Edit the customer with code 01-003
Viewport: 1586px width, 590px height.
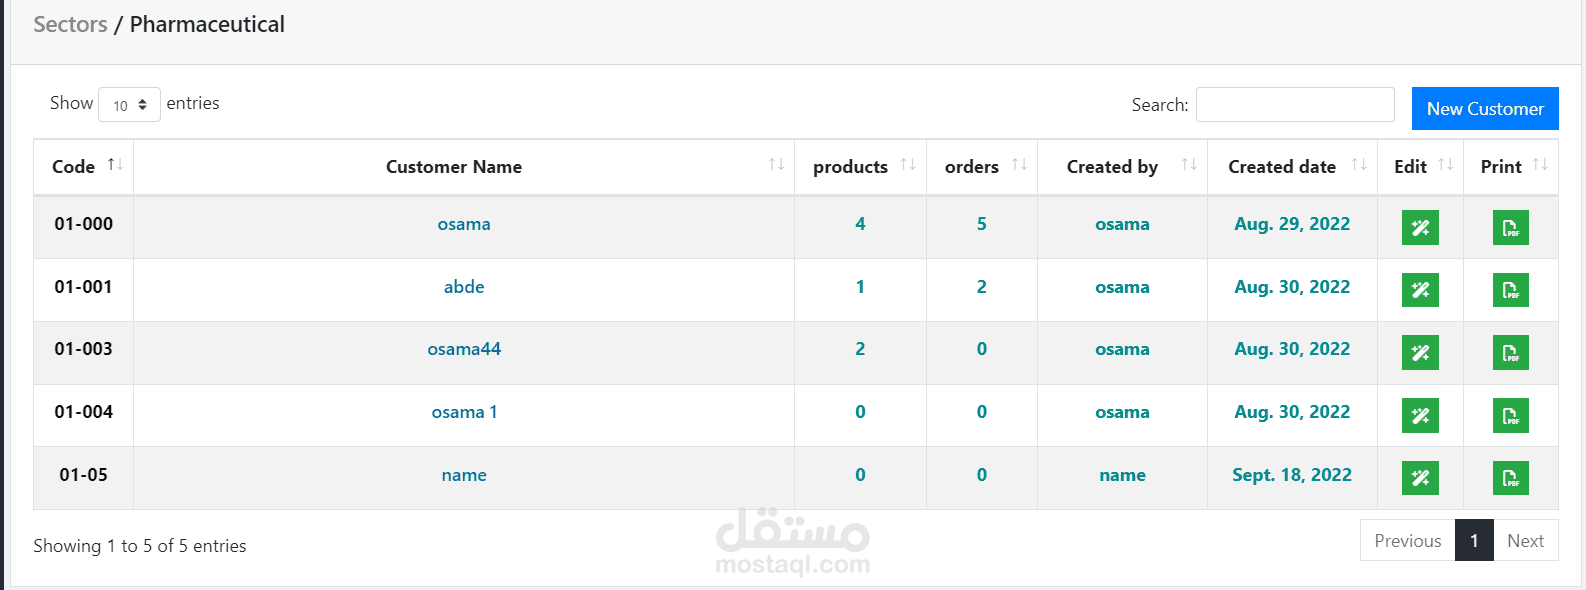(x=1420, y=352)
